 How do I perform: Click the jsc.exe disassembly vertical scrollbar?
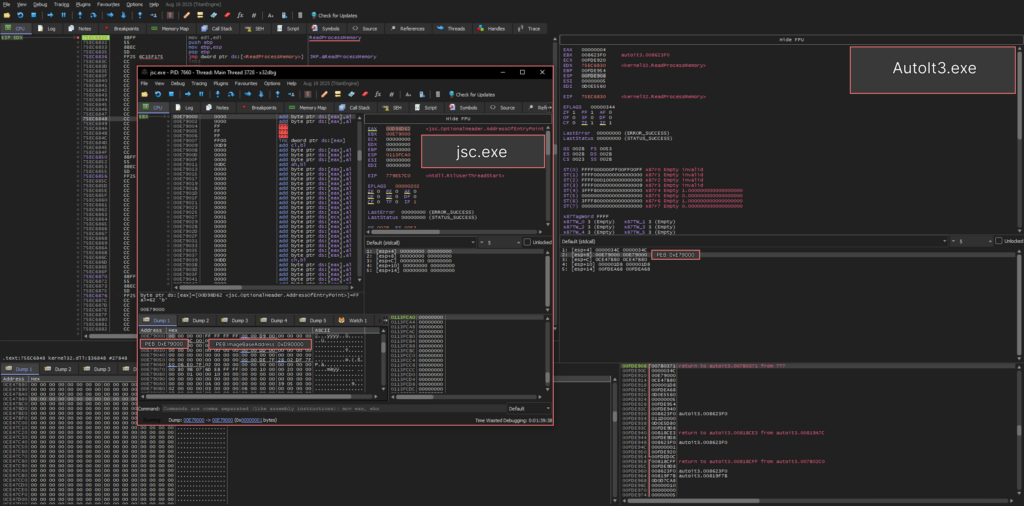click(x=357, y=200)
